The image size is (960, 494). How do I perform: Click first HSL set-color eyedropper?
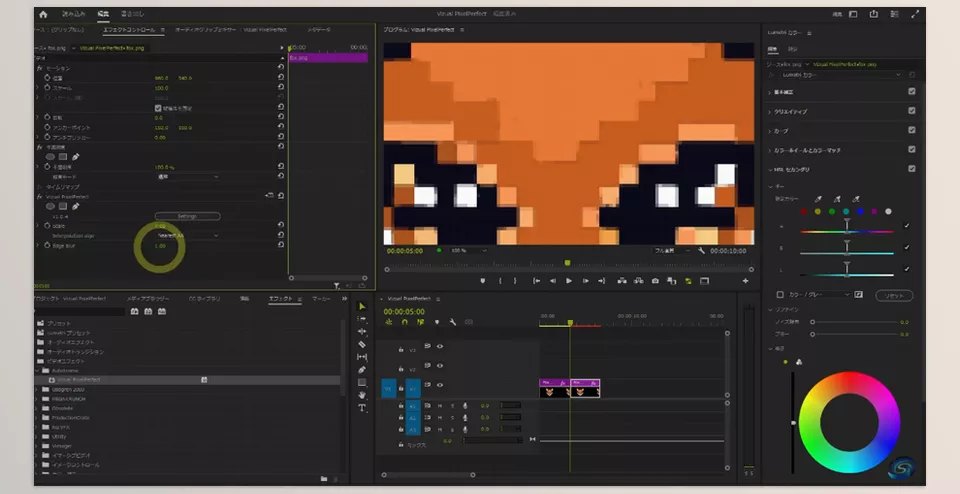(x=818, y=199)
